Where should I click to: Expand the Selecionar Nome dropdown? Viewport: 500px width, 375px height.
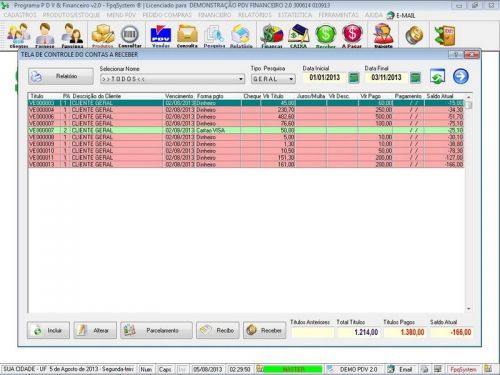pos(241,79)
